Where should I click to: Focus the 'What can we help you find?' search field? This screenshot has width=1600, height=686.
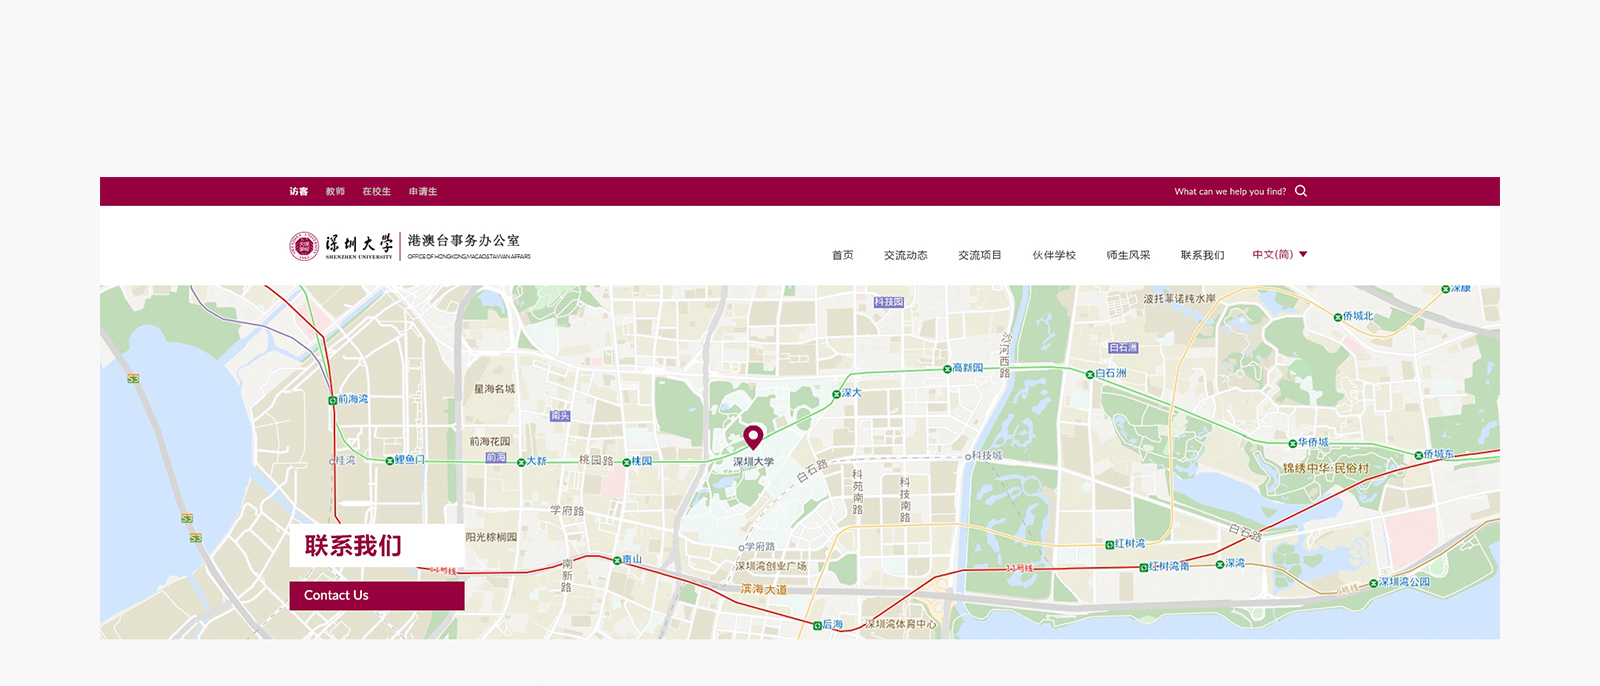(1230, 191)
